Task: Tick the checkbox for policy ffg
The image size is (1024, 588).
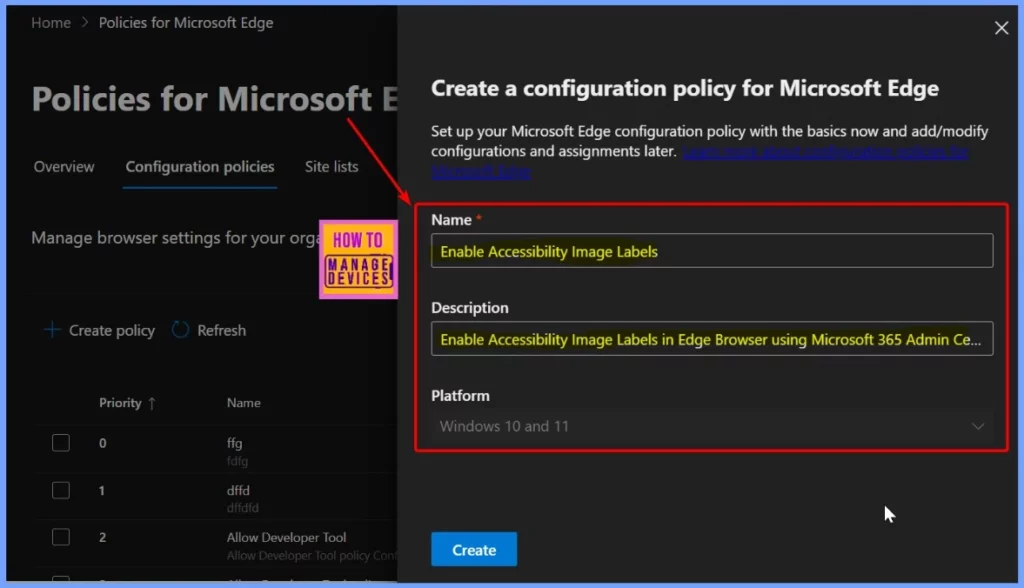Action: point(61,443)
